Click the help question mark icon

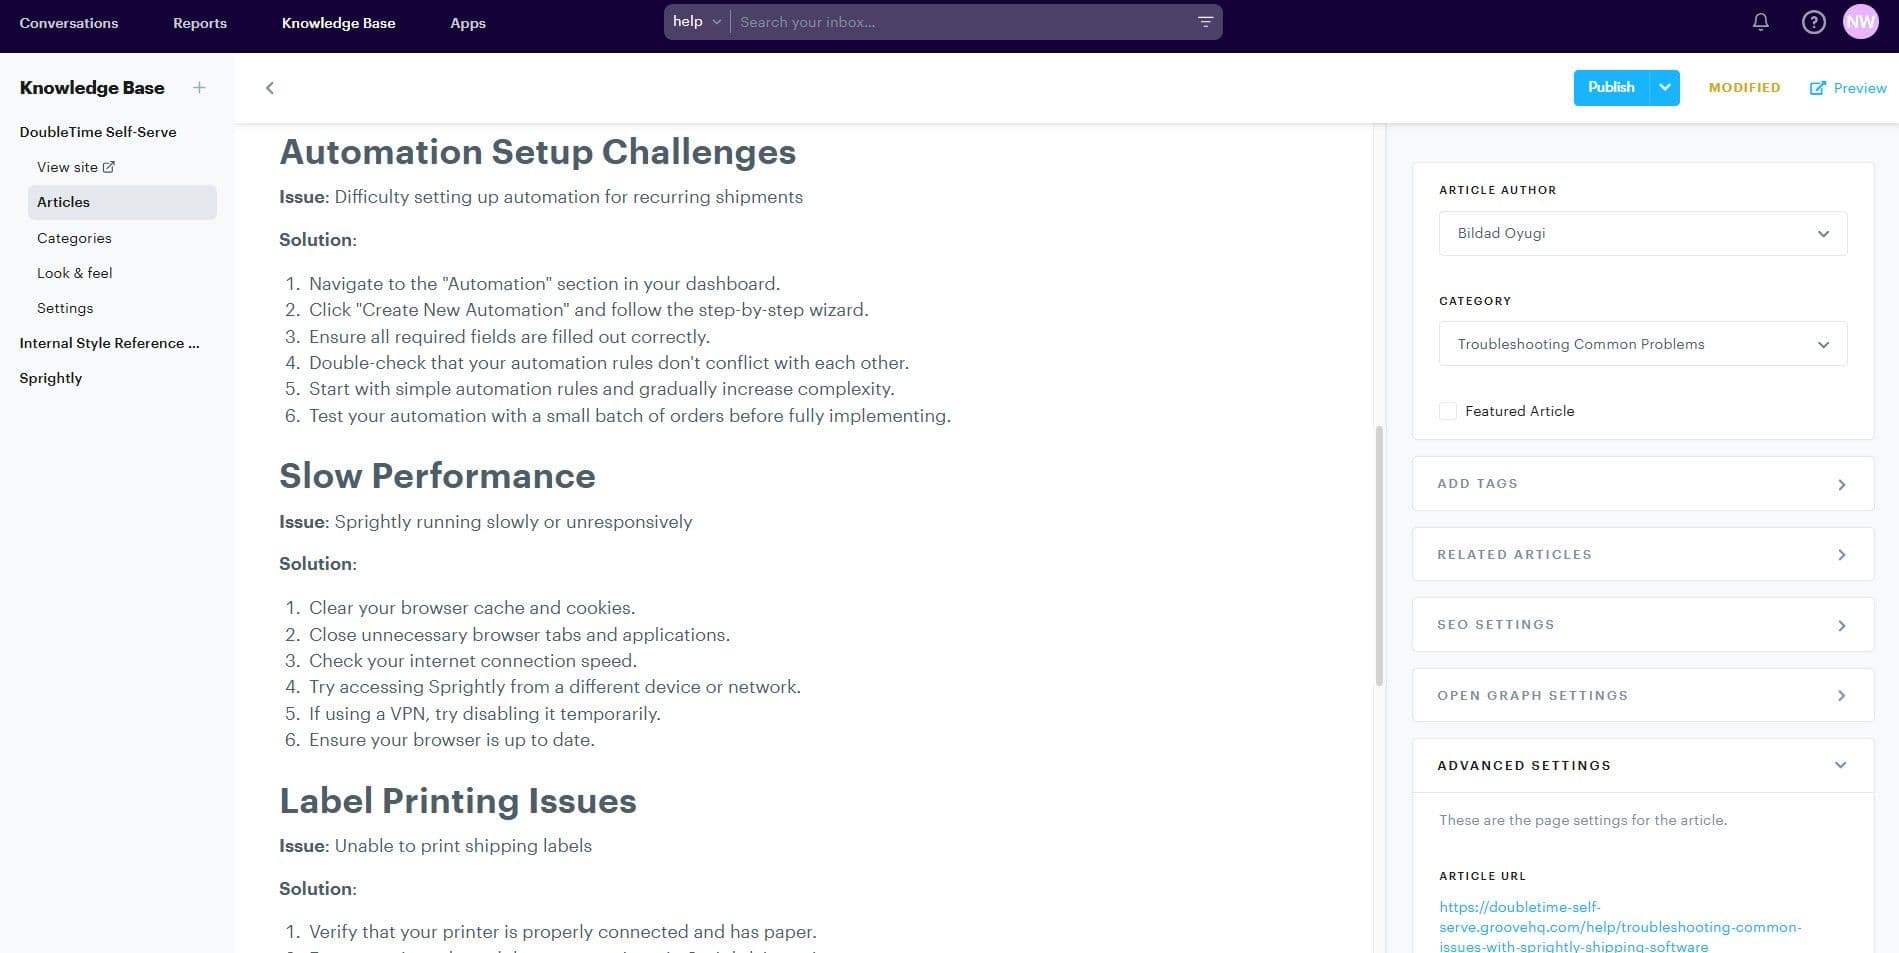1813,21
